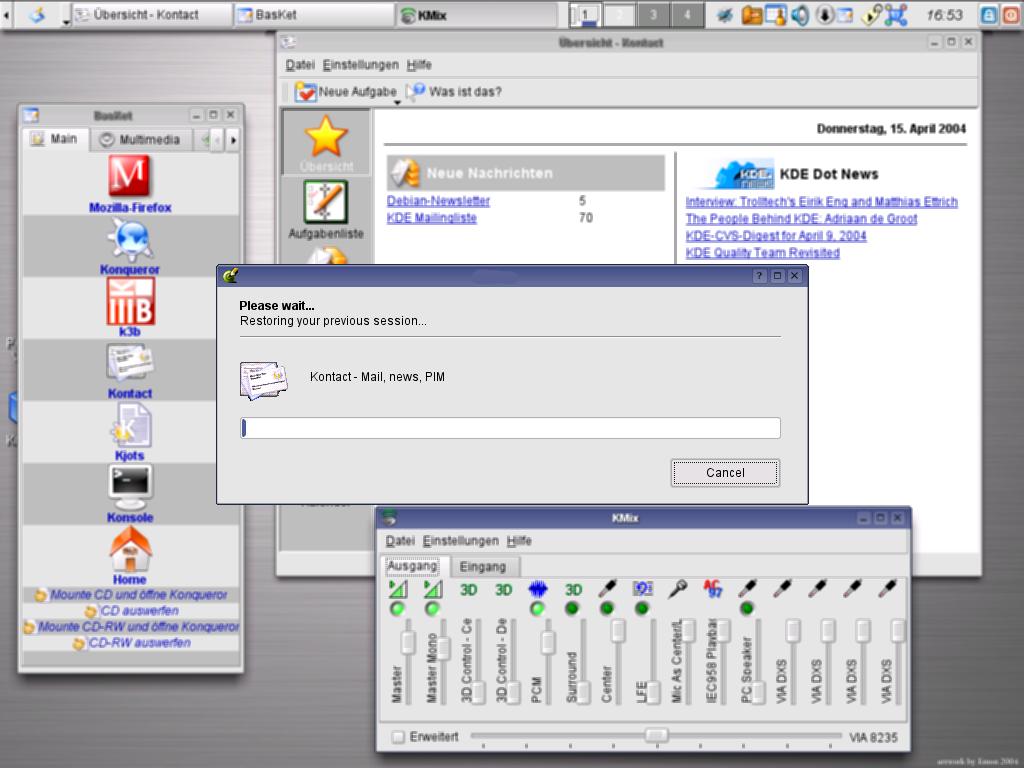Open Debian-Newsletter link
This screenshot has width=1024, height=768.
[438, 200]
